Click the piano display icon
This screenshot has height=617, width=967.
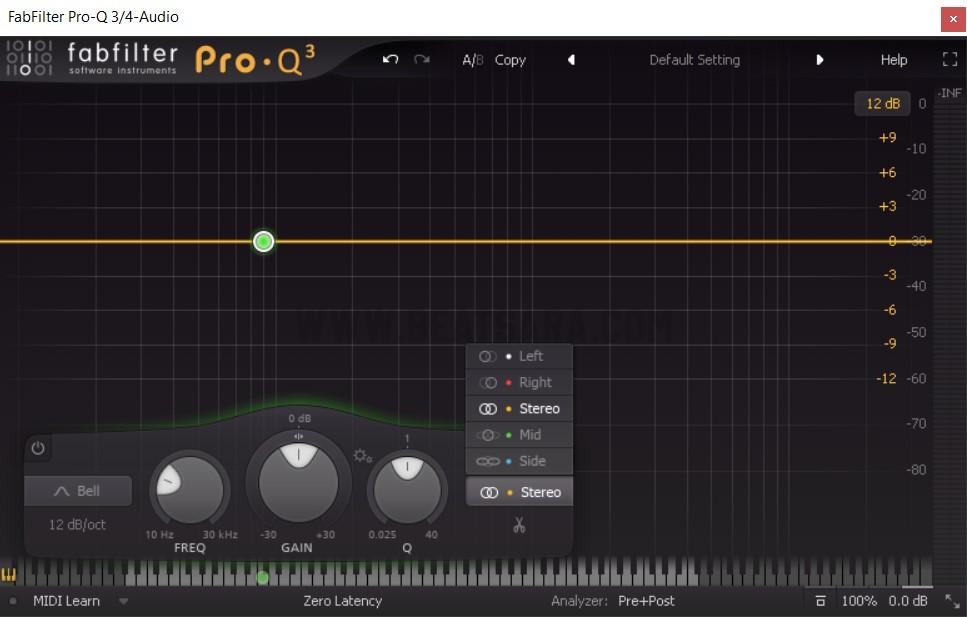(x=10, y=575)
